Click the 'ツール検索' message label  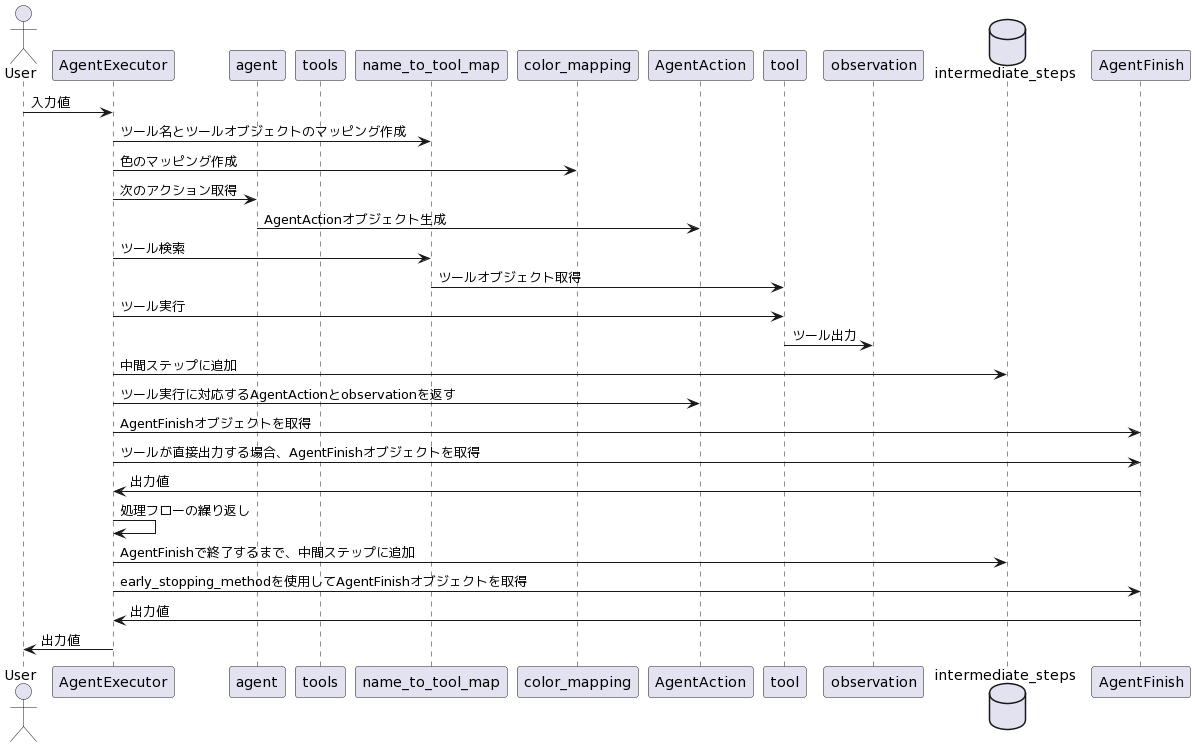click(152, 248)
